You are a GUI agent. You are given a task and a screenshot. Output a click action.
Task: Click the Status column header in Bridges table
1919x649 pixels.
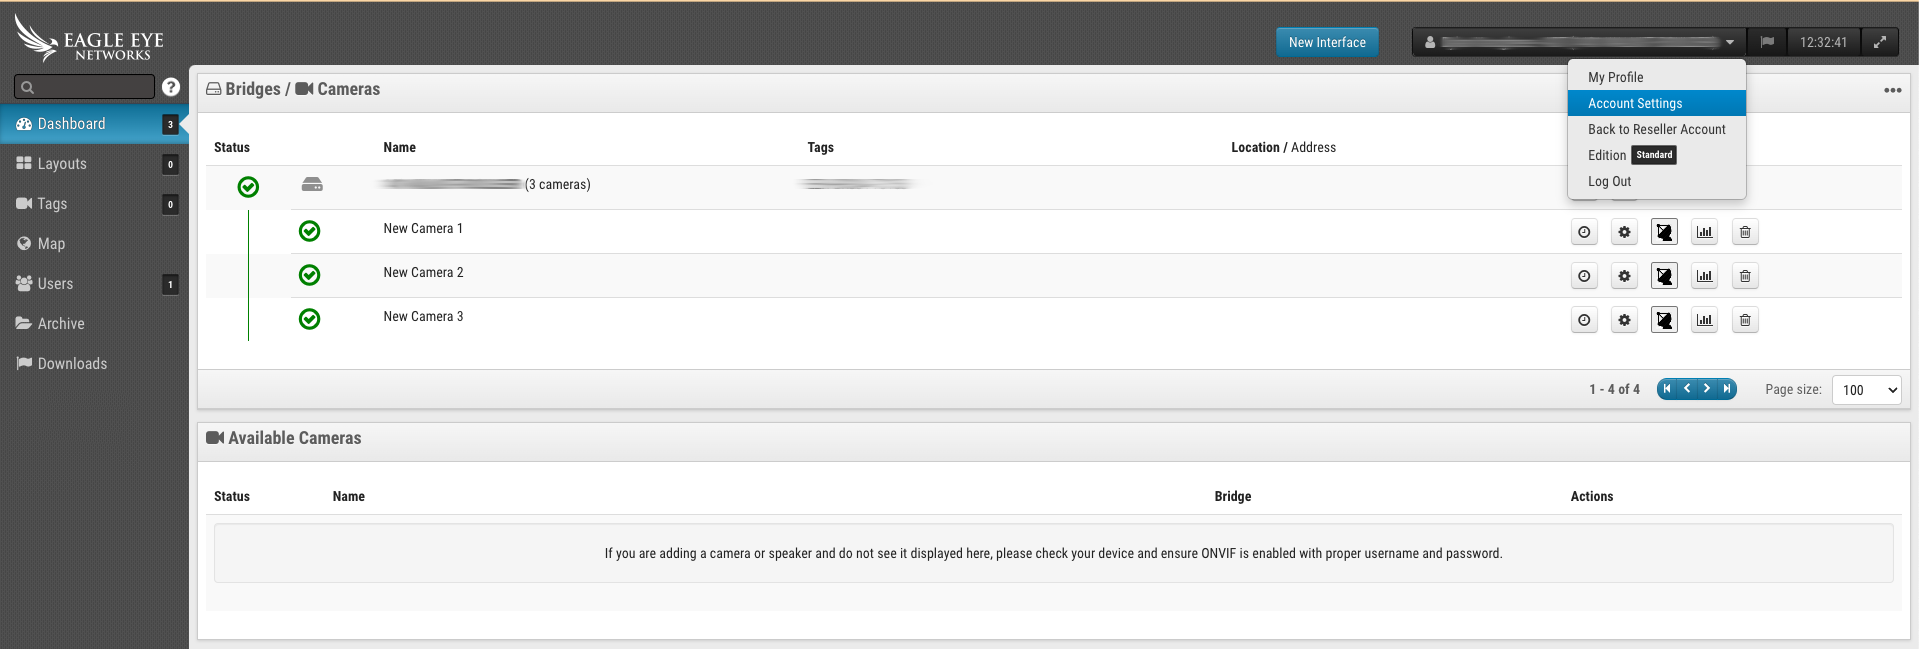pos(232,147)
